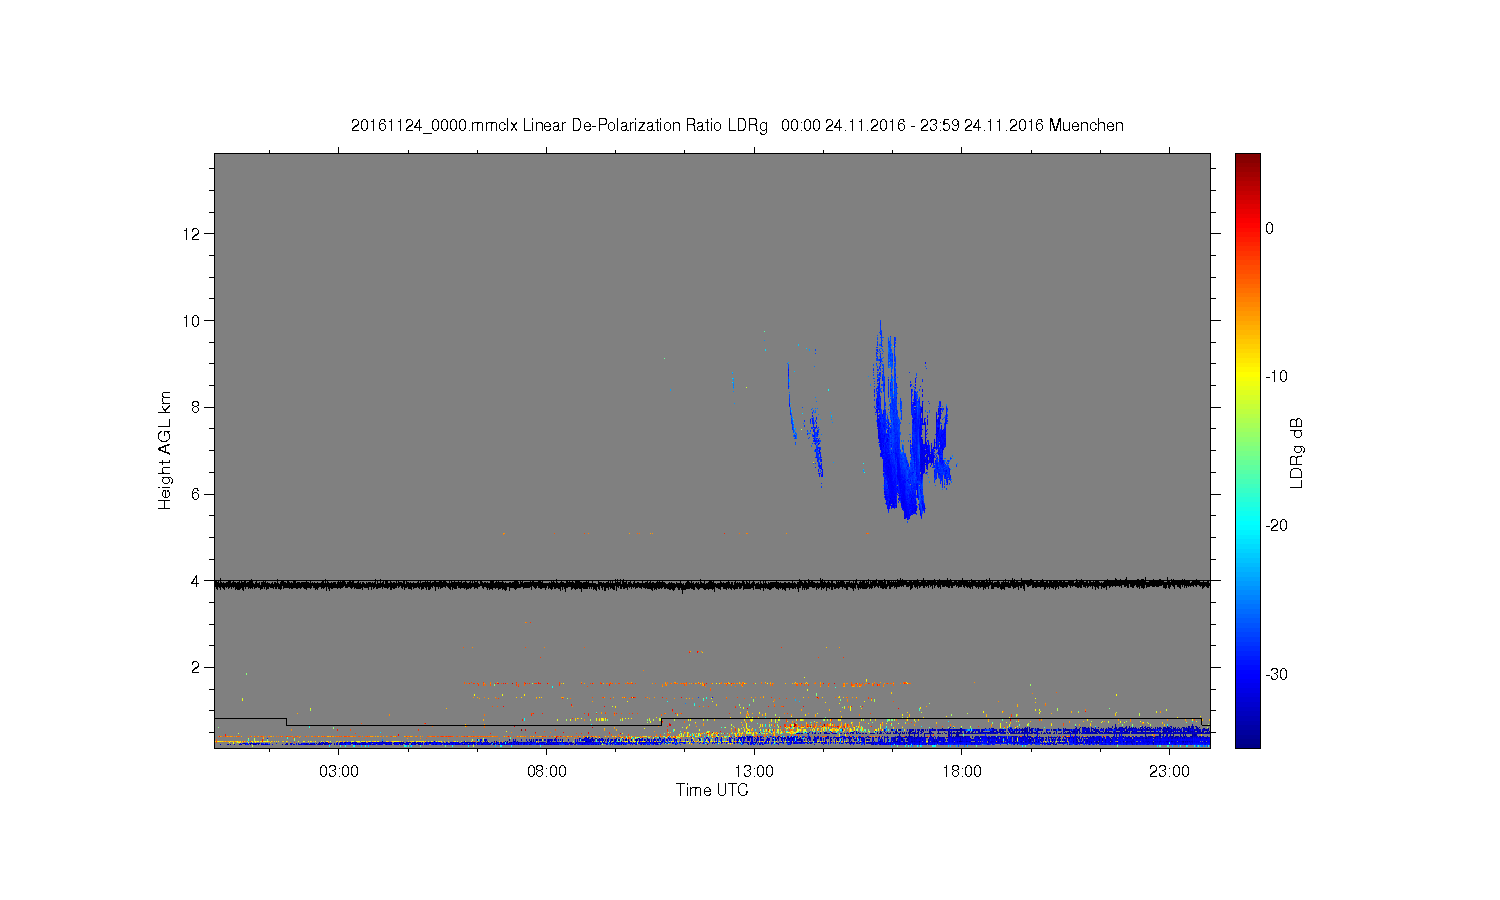Click the 8 km height tick label
The width and height of the screenshot is (1500, 900).
[x=196, y=407]
